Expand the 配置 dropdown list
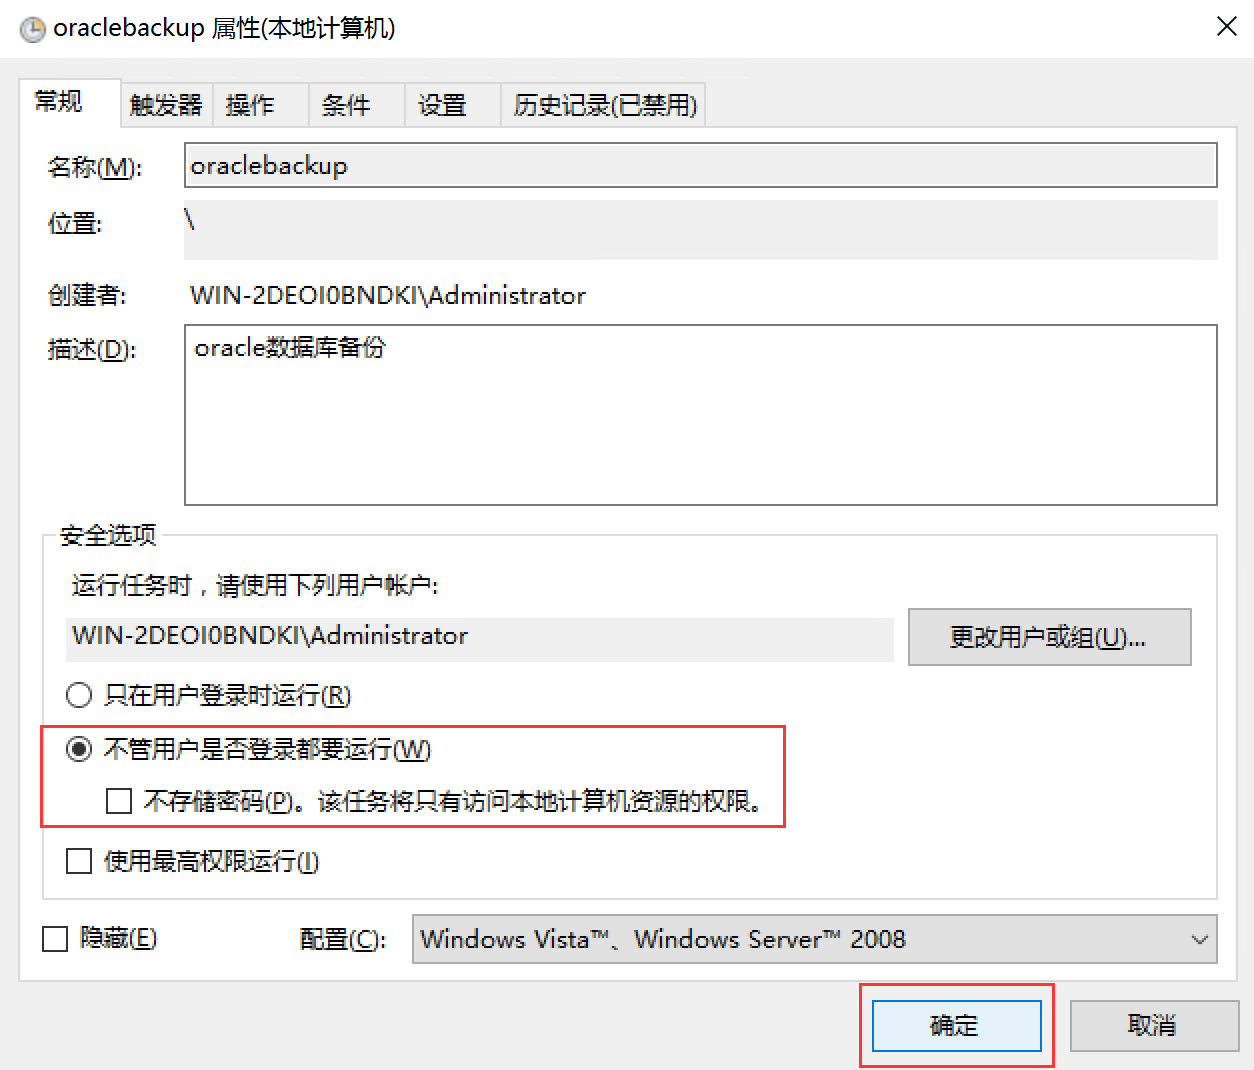The height and width of the screenshot is (1070, 1254). 1199,939
